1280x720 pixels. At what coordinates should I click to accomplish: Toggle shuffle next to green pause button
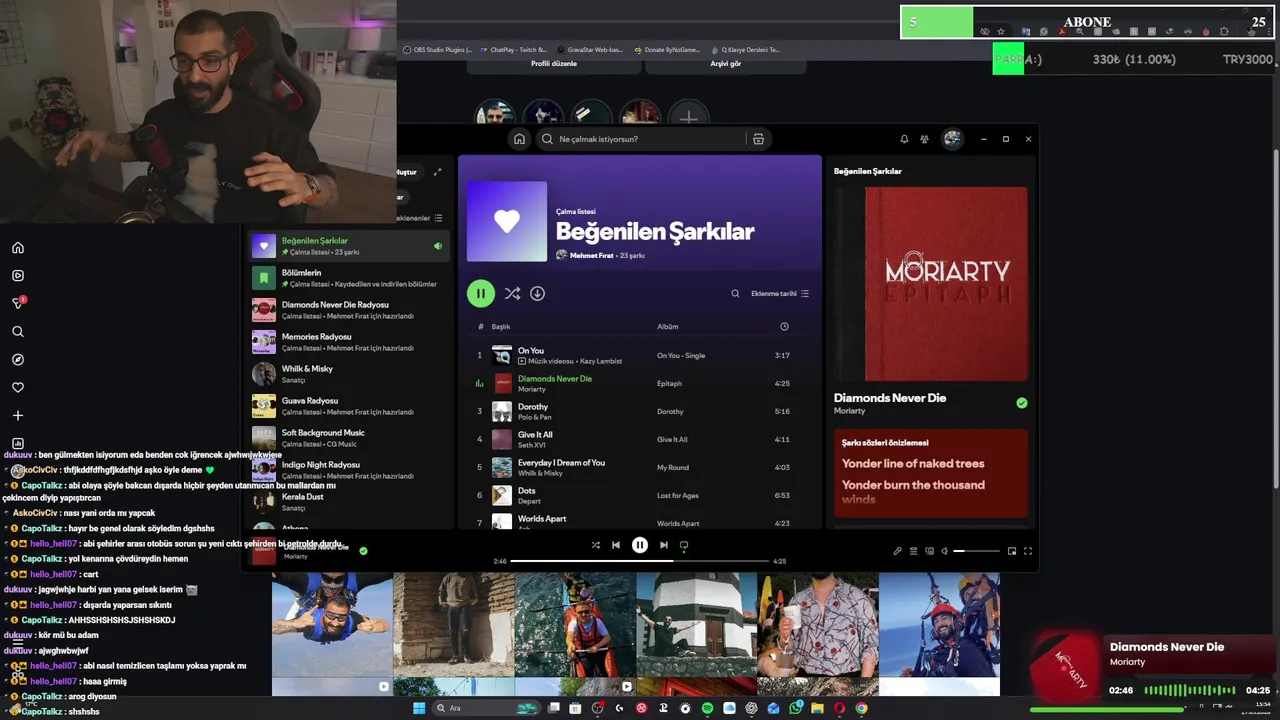tap(512, 293)
